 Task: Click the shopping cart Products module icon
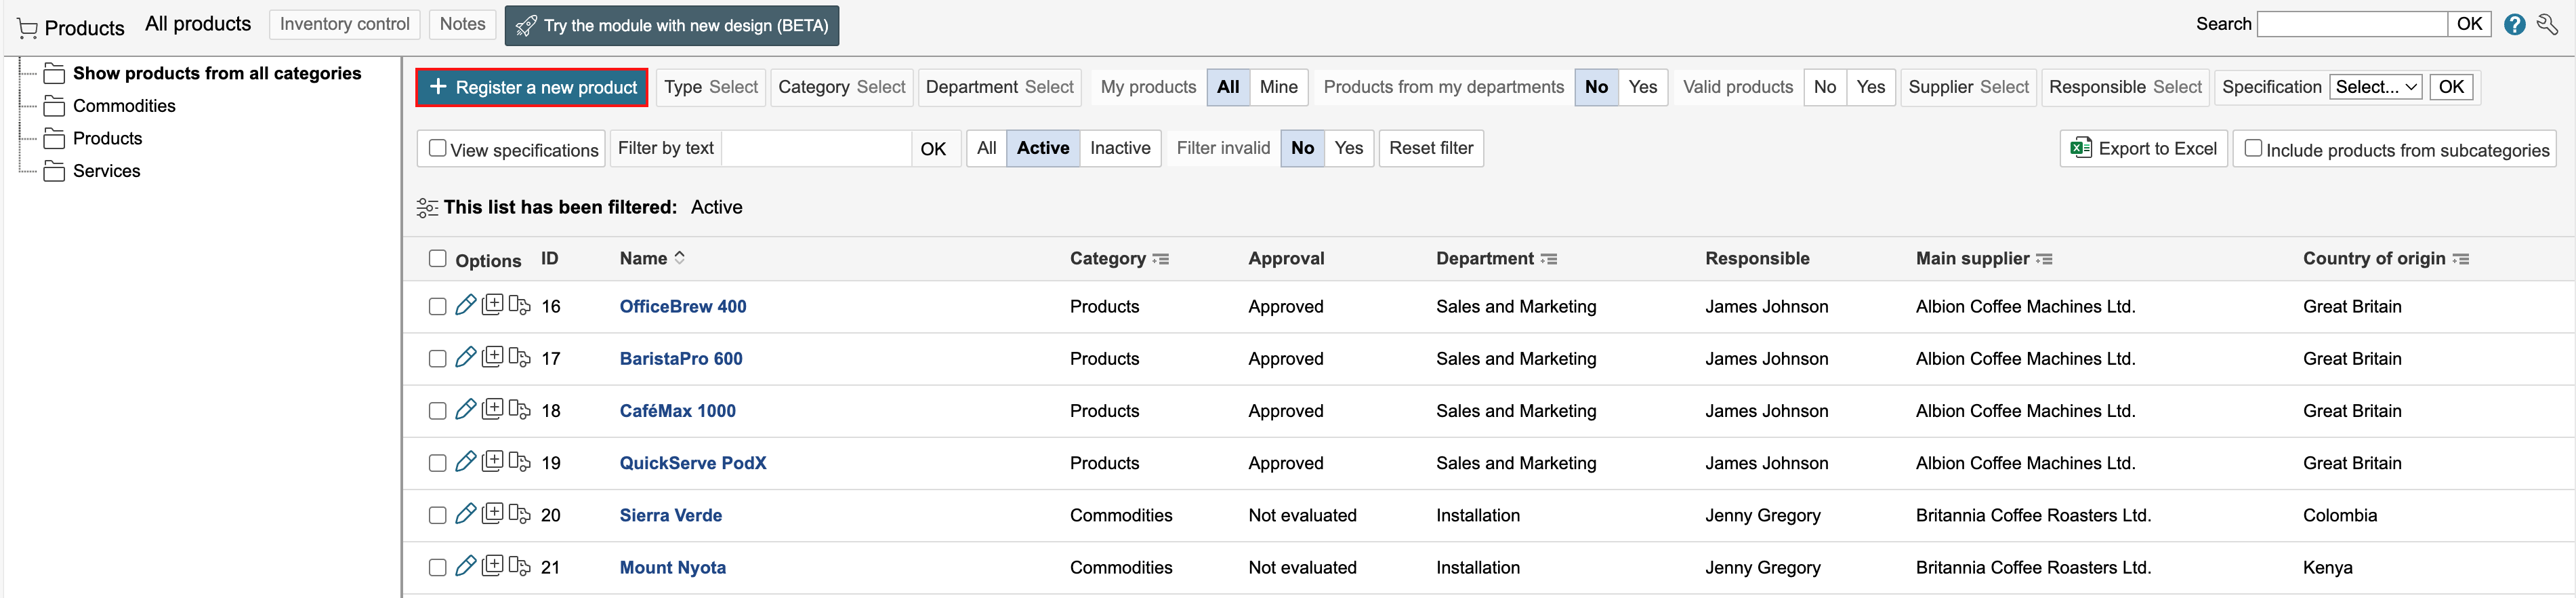click(x=27, y=29)
